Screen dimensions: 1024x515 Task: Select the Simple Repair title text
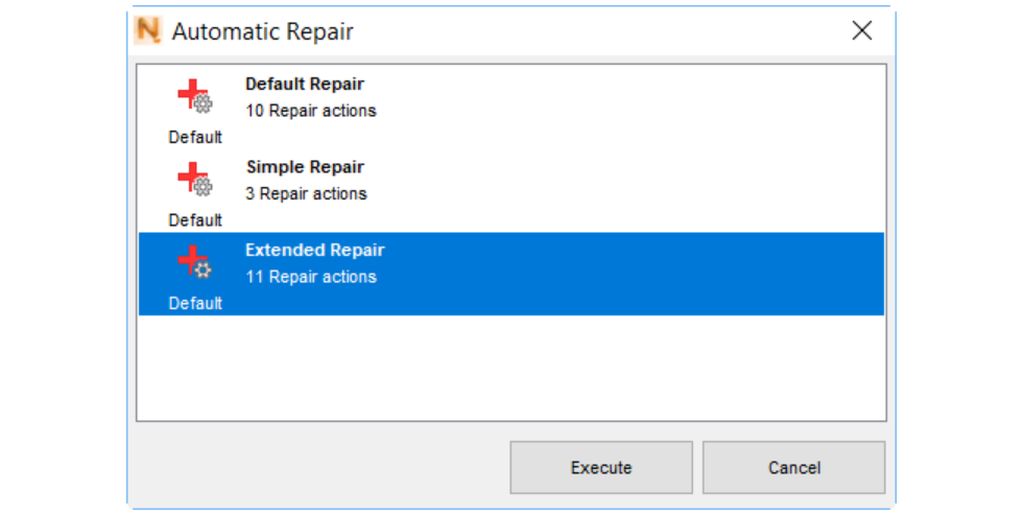click(x=305, y=167)
